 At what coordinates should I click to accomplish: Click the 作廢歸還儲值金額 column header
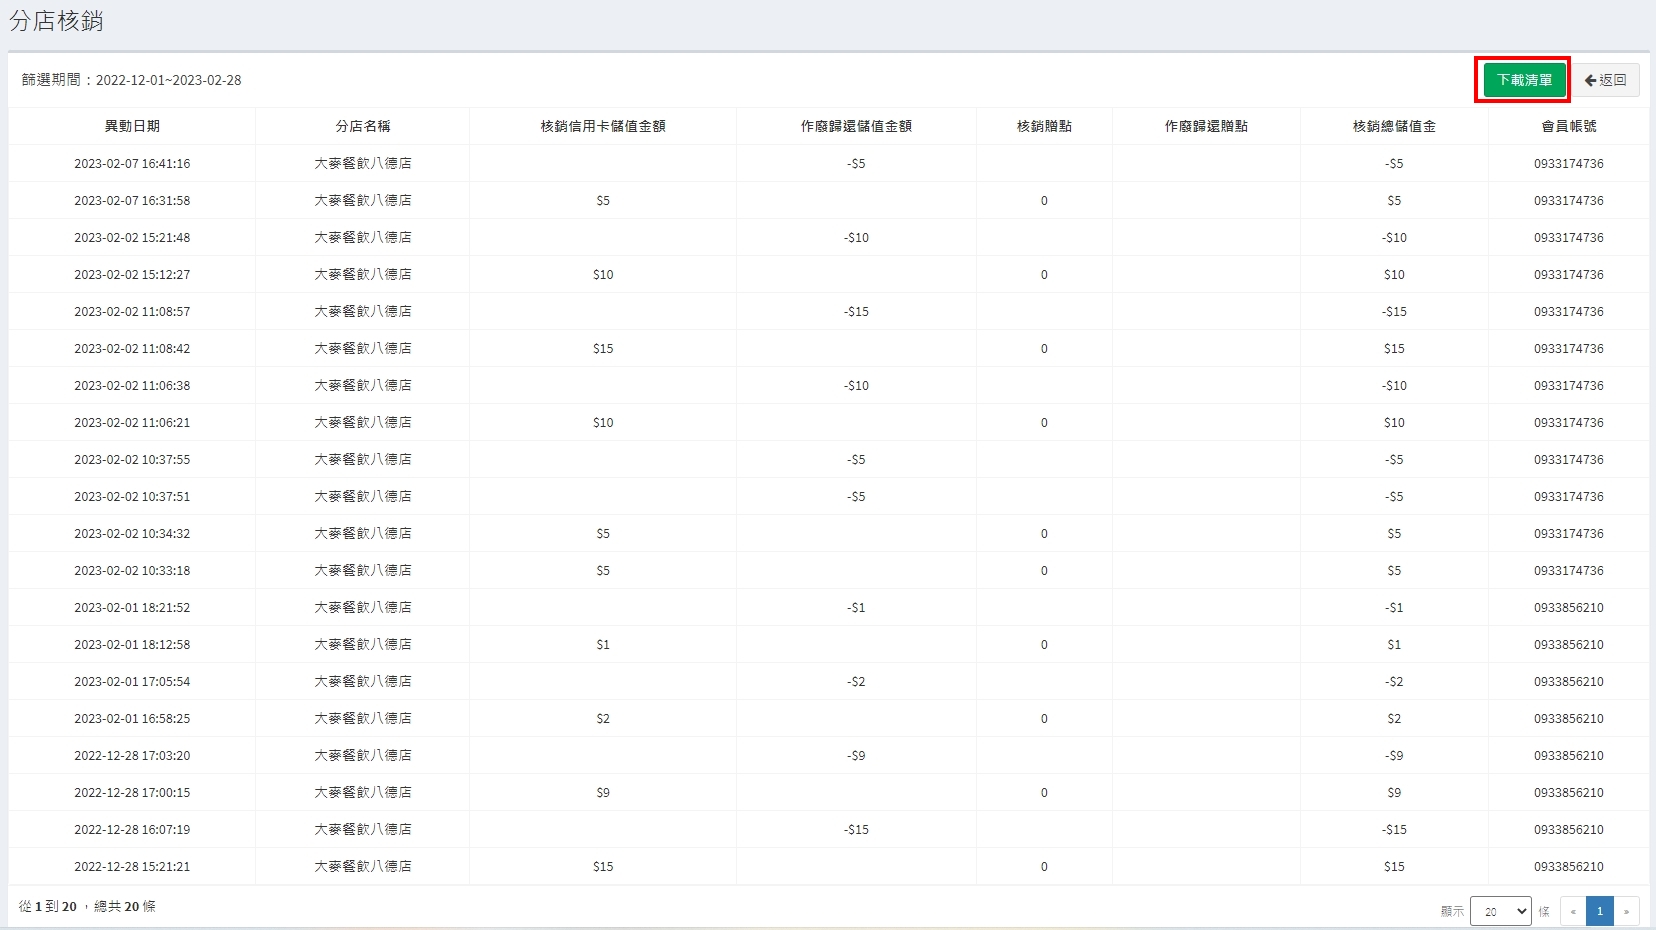coord(856,126)
